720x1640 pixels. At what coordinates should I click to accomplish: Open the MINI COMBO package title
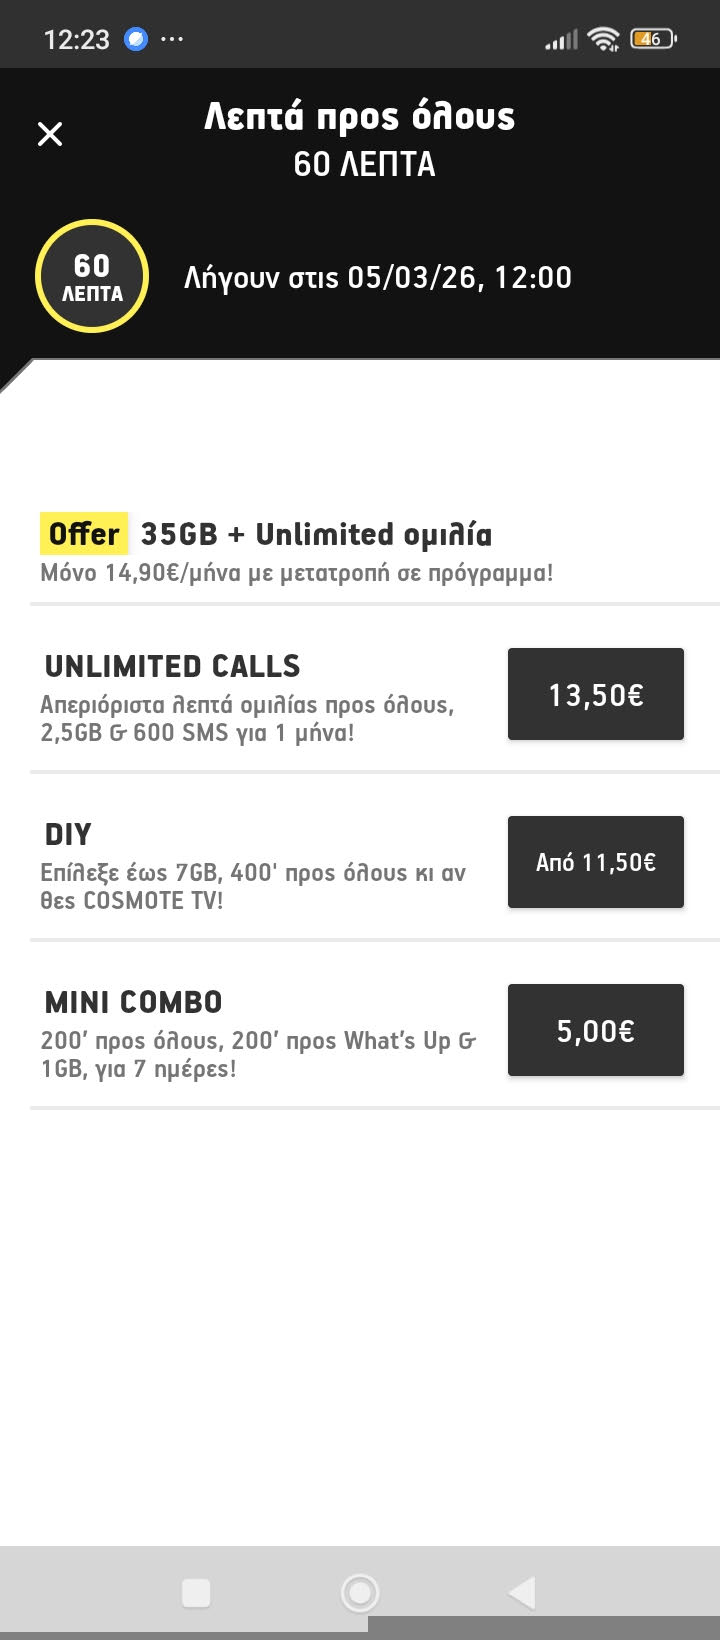click(x=133, y=1002)
